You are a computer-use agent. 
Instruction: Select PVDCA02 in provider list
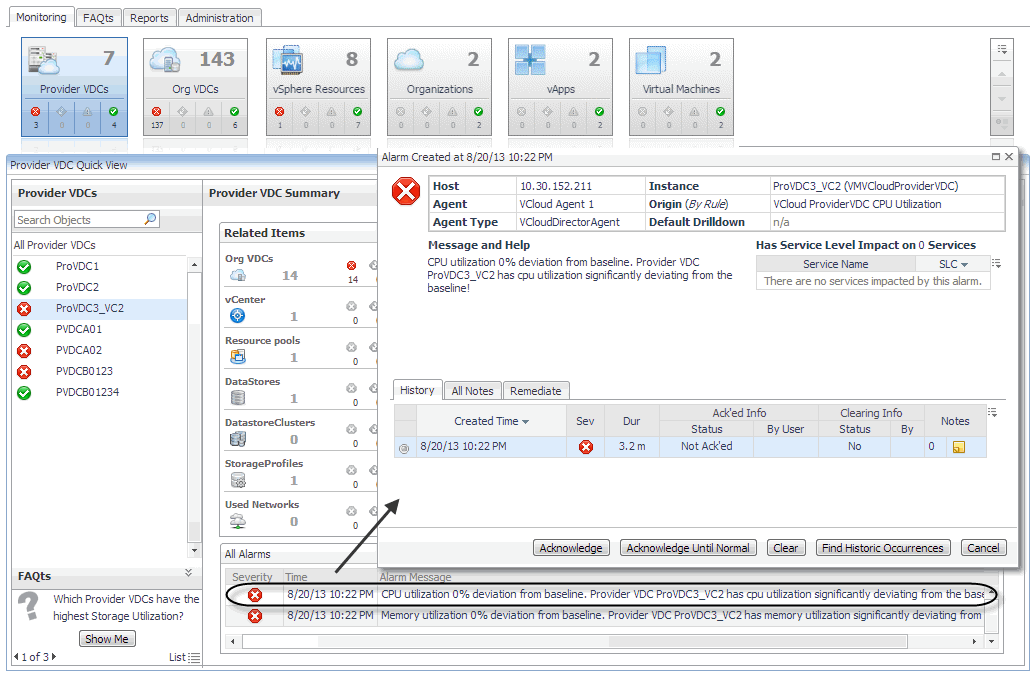click(100, 350)
